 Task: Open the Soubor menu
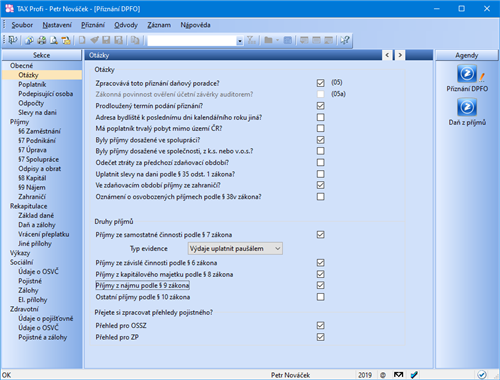click(22, 25)
